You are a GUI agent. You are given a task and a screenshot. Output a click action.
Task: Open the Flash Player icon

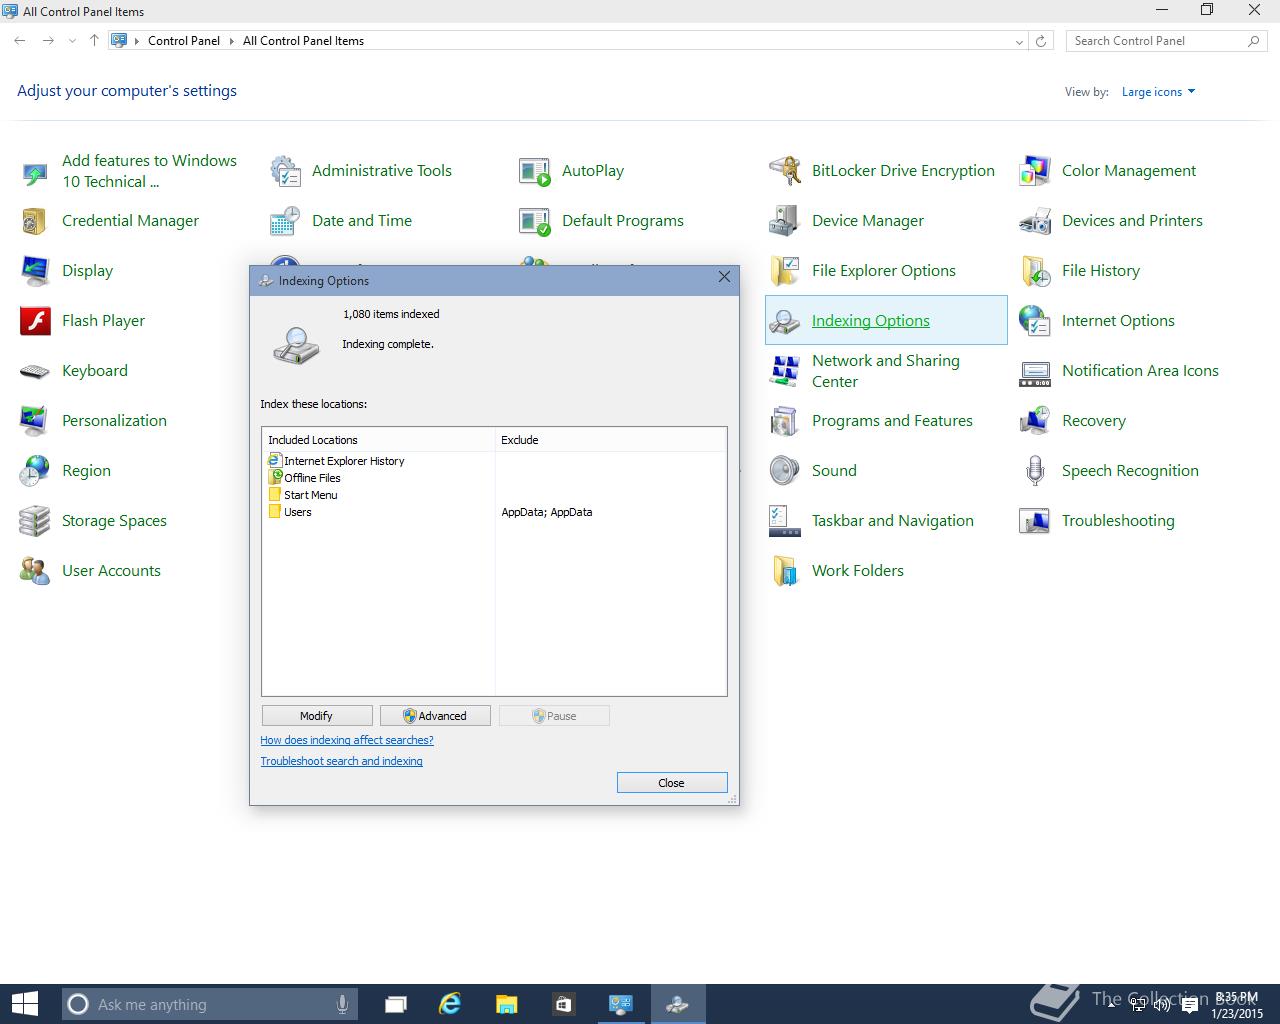pyautogui.click(x=35, y=321)
